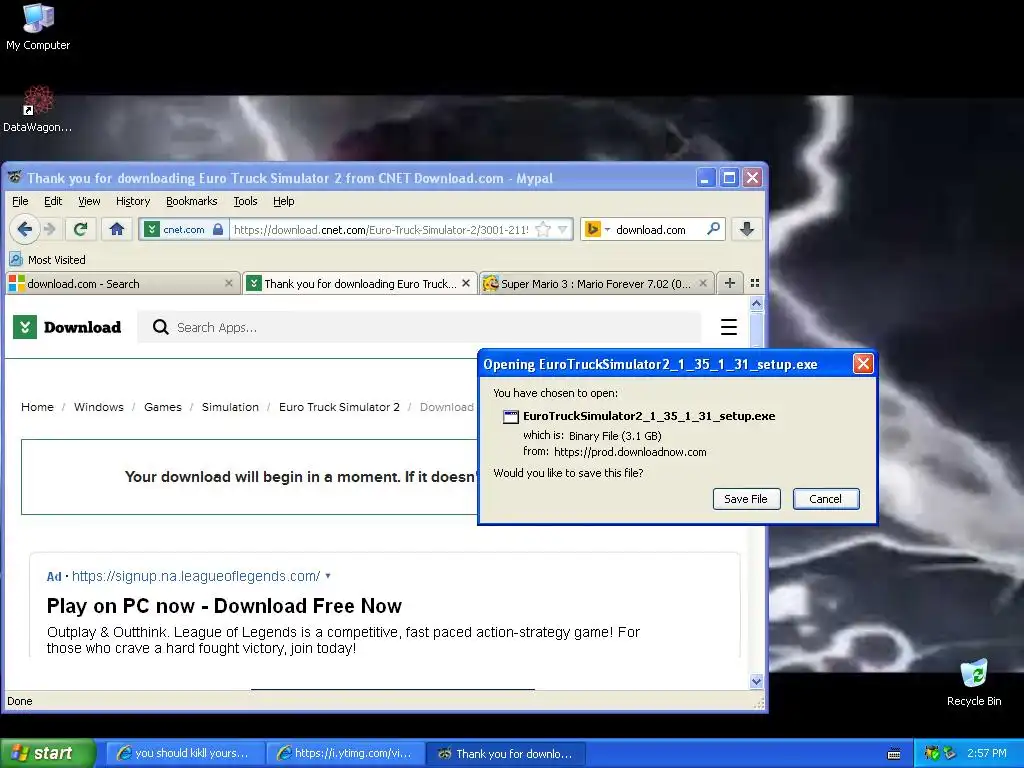Open the History menu

(133, 201)
